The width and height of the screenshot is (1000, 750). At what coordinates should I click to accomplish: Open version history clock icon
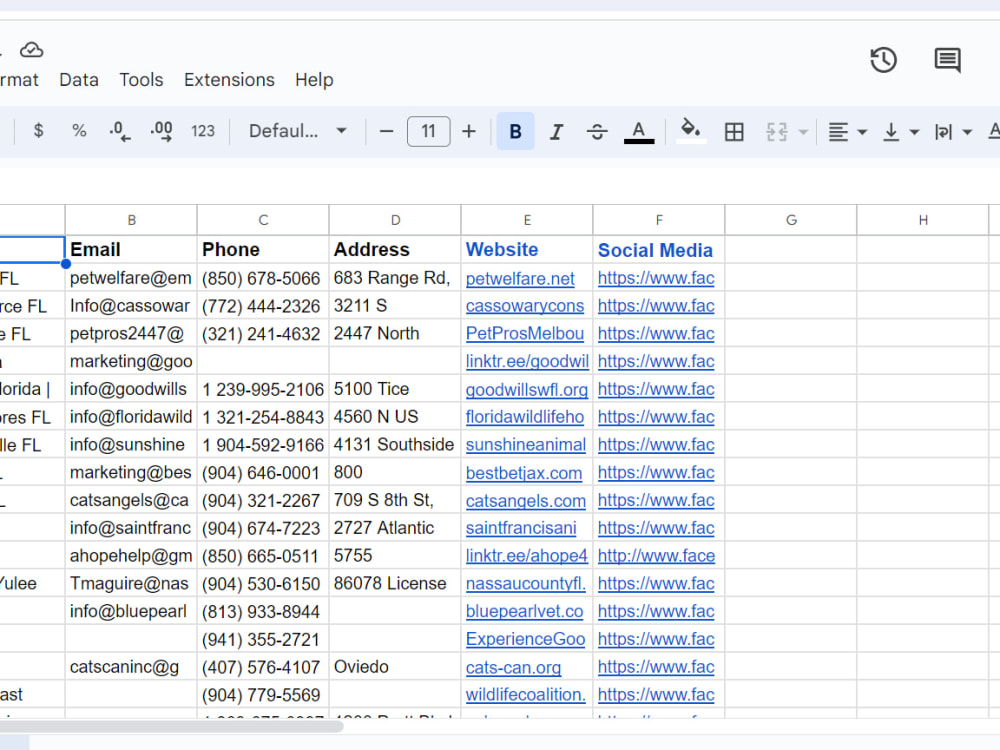883,60
